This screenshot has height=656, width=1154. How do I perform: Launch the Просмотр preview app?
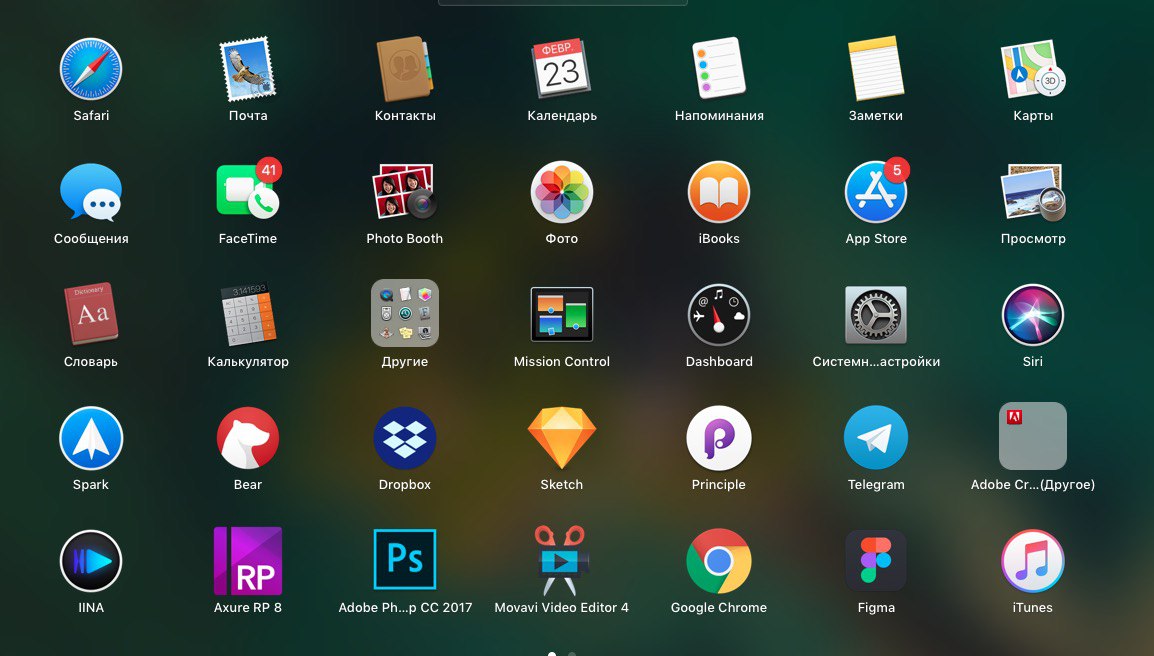click(x=1033, y=192)
